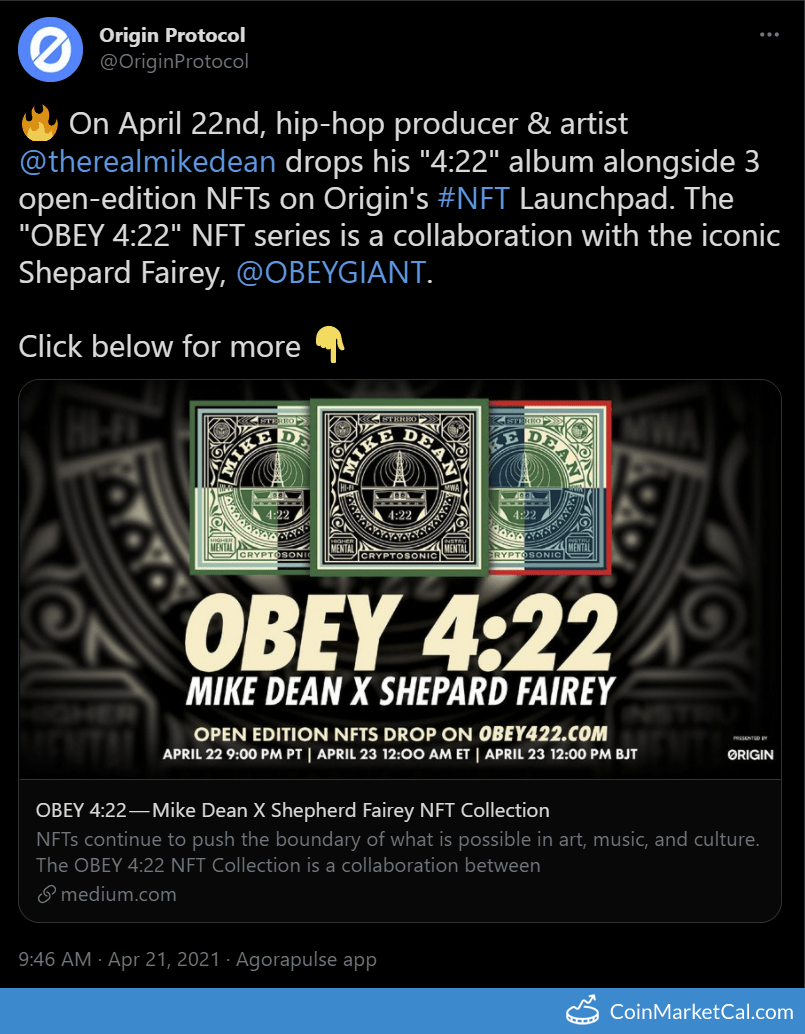805x1034 pixels.
Task: Click the fire emoji in tweet
Action: point(40,124)
